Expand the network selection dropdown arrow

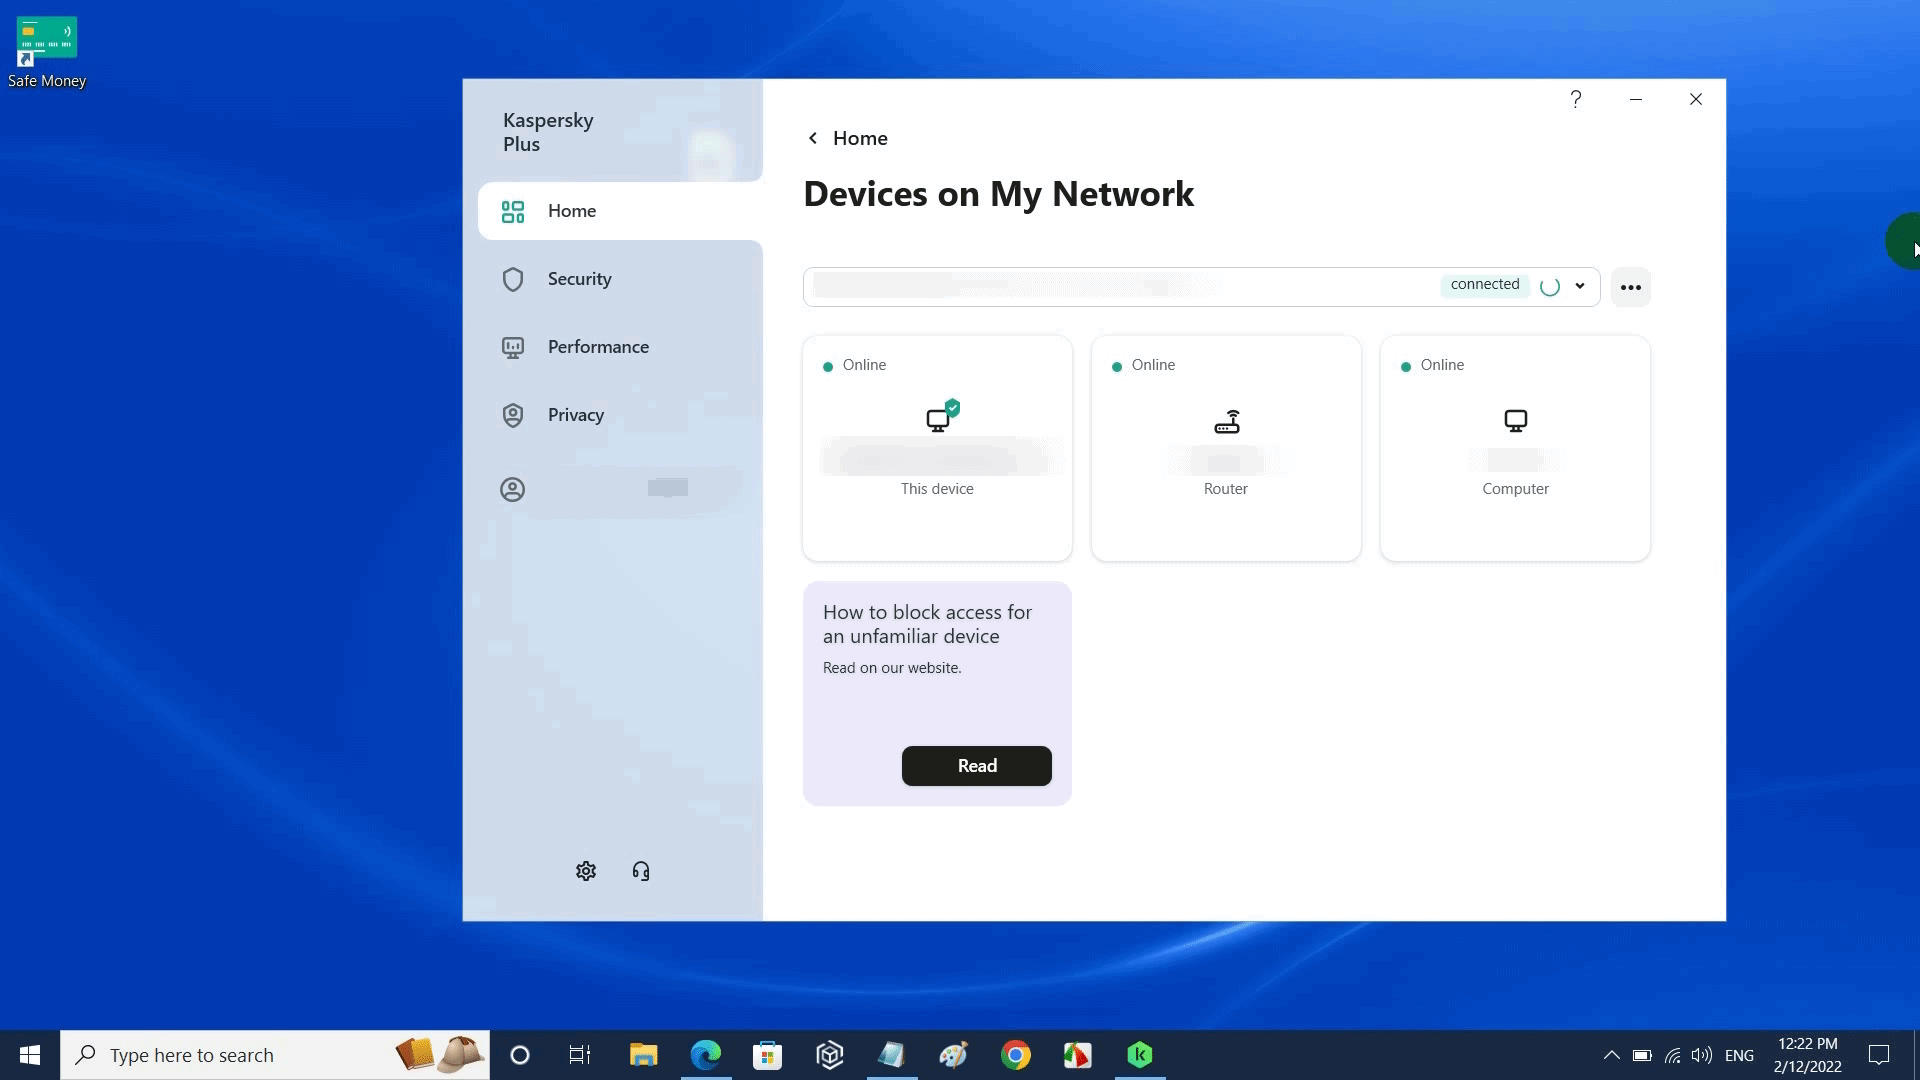1580,286
